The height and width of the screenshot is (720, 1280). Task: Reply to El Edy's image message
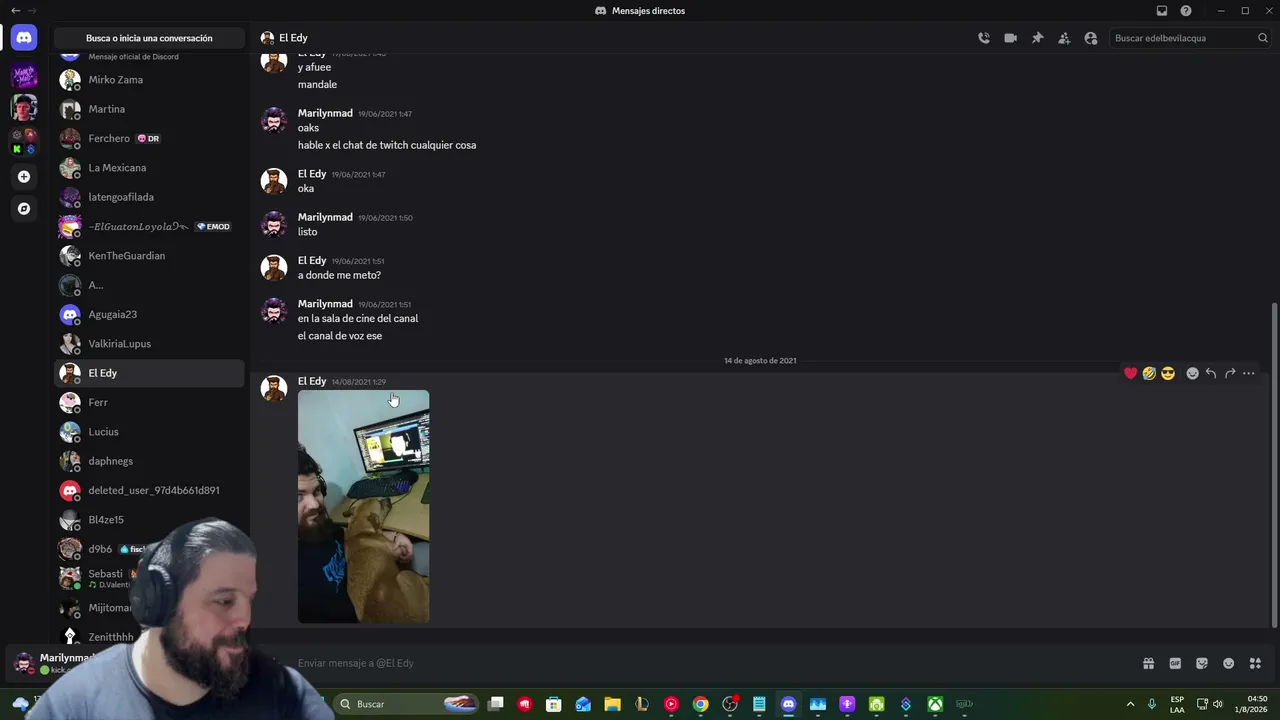tap(1211, 373)
